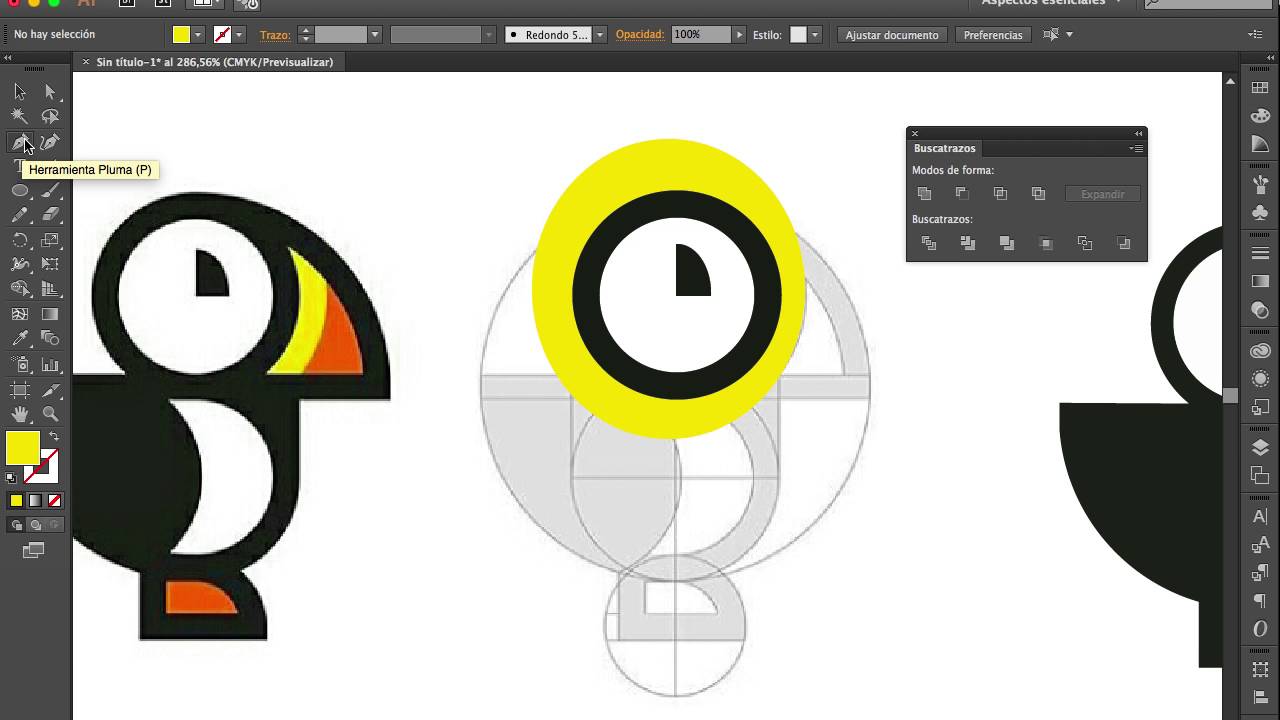
Task: Click Unite shape mode in Buscatrazos
Action: point(924,194)
